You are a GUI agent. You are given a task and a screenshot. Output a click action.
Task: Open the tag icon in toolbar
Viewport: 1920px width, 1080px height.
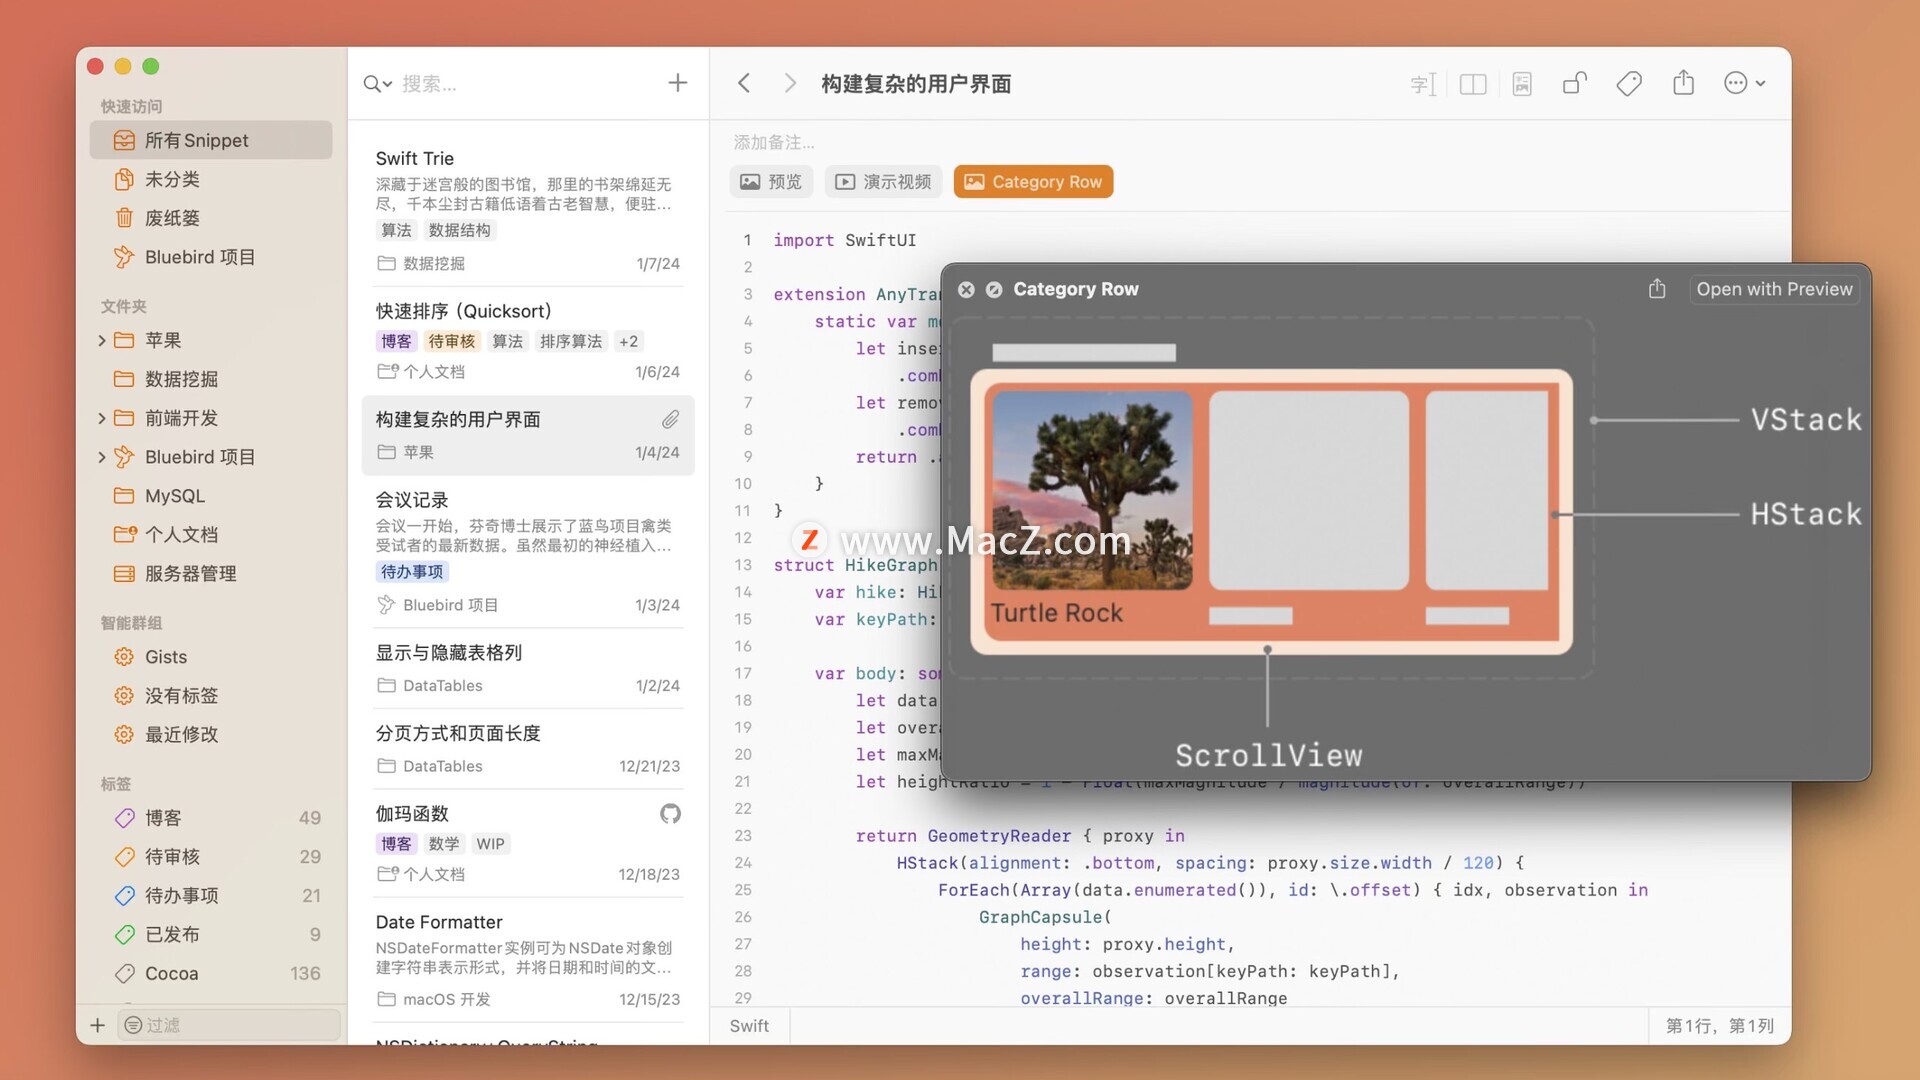[x=1629, y=84]
